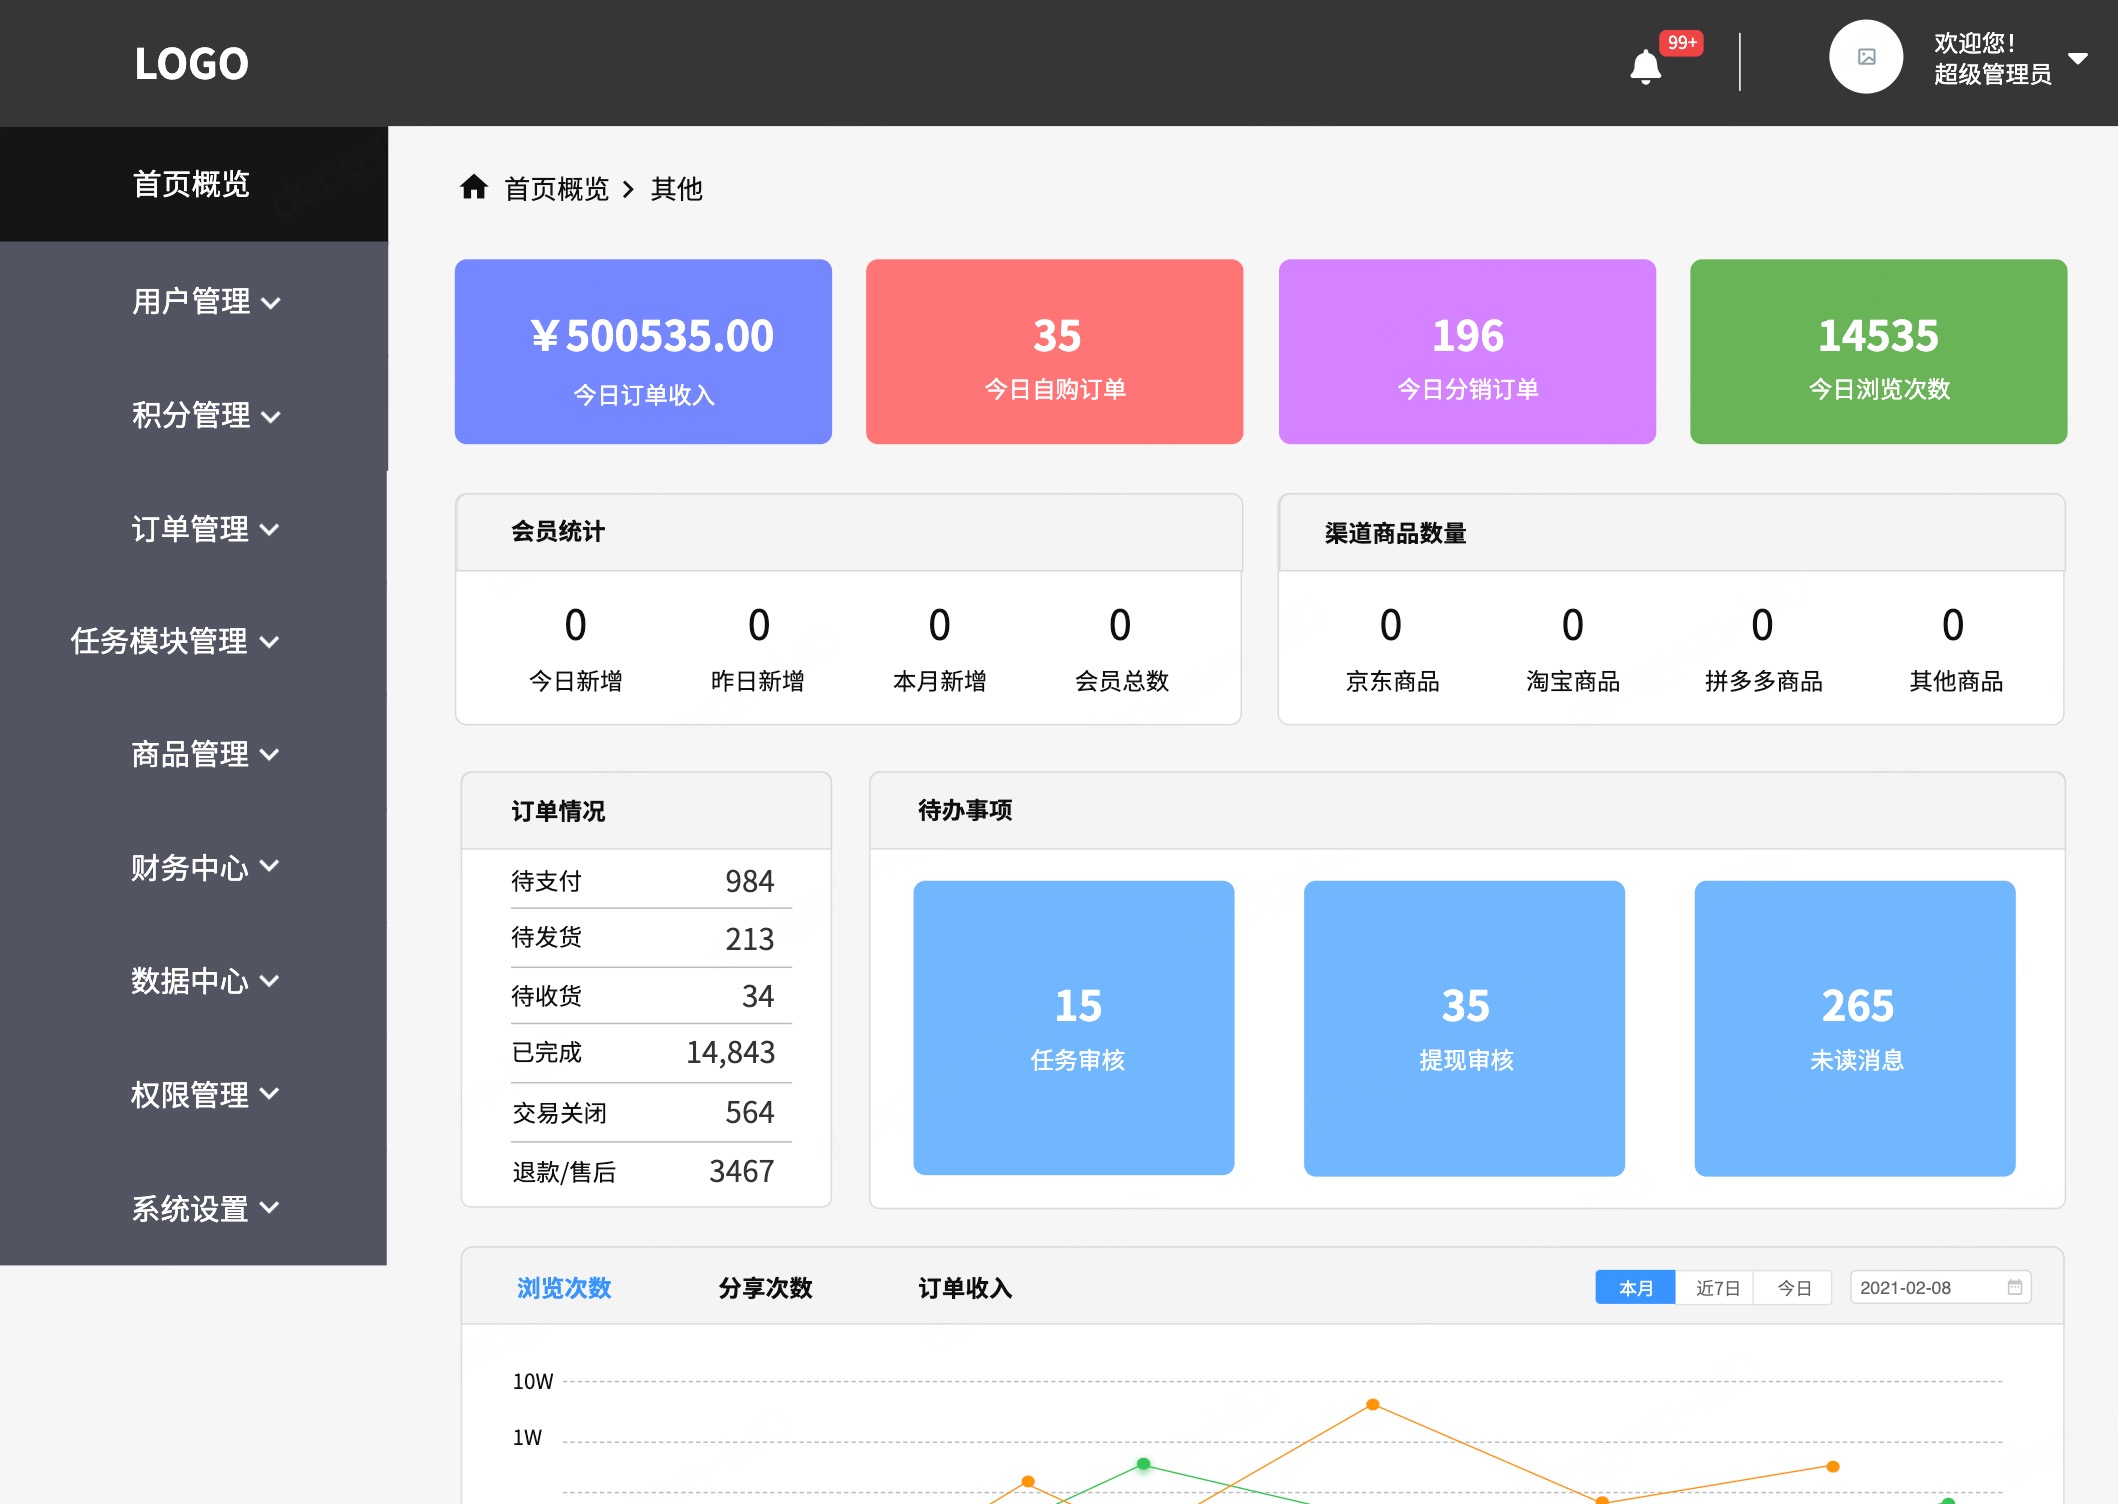
Task: Click the admin avatar image
Action: click(1865, 57)
